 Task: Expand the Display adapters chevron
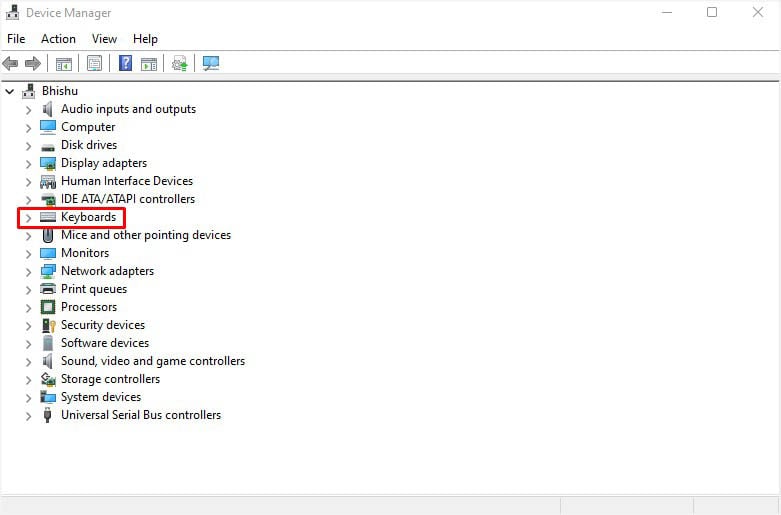pyautogui.click(x=28, y=164)
